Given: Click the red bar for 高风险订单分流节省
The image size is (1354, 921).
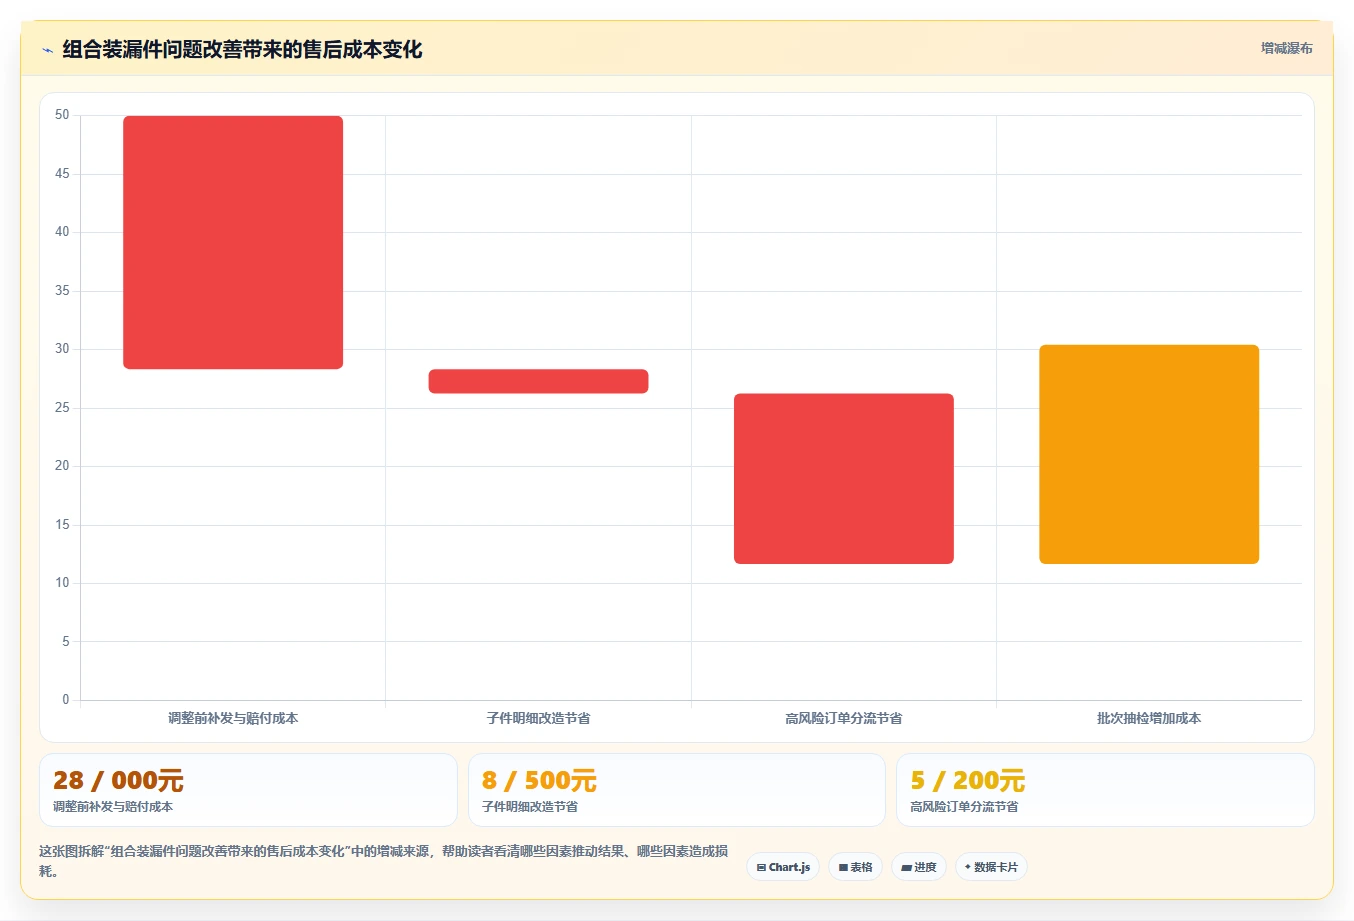Looking at the screenshot, I should (x=844, y=478).
